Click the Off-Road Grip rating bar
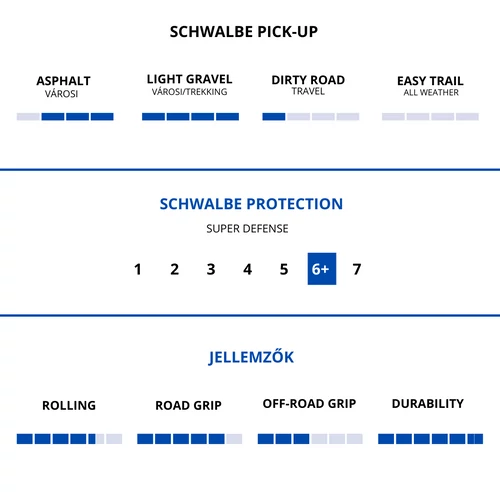The width and height of the screenshot is (500, 500). click(310, 439)
